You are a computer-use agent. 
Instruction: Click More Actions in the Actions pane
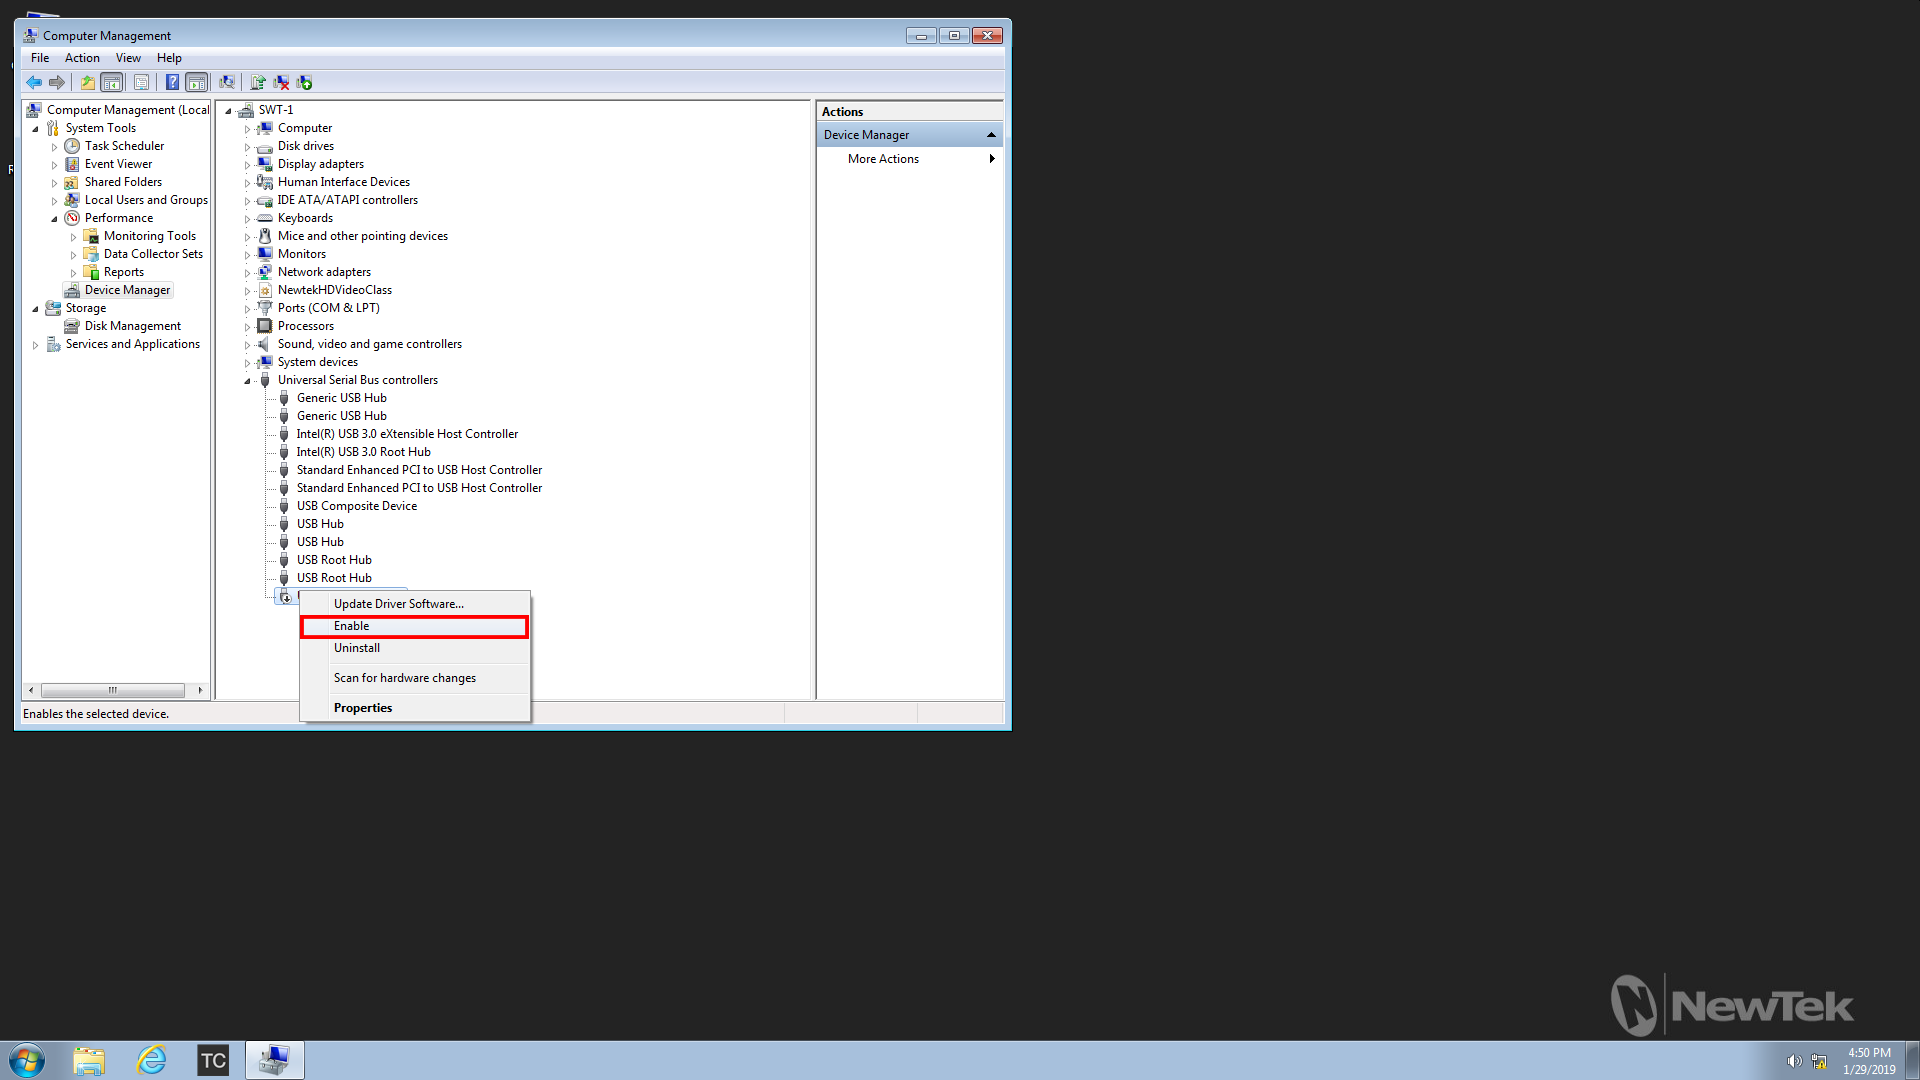[883, 158]
